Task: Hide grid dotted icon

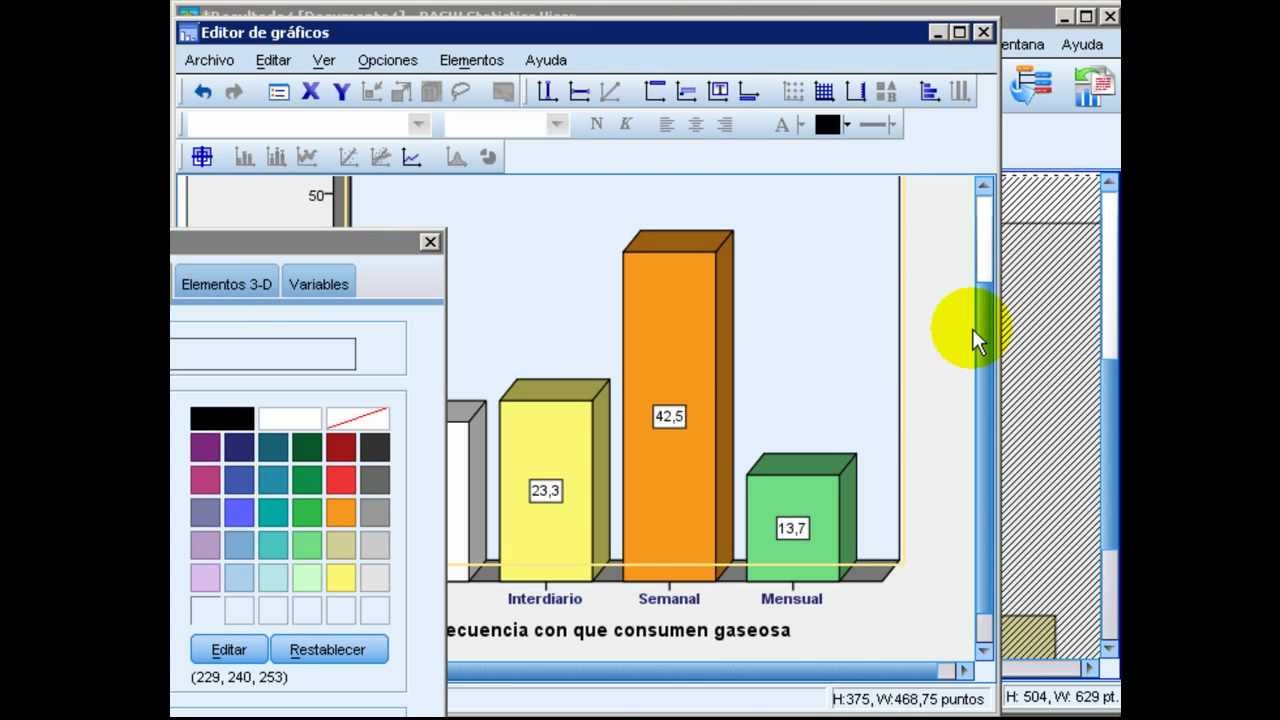Action: 793,92
